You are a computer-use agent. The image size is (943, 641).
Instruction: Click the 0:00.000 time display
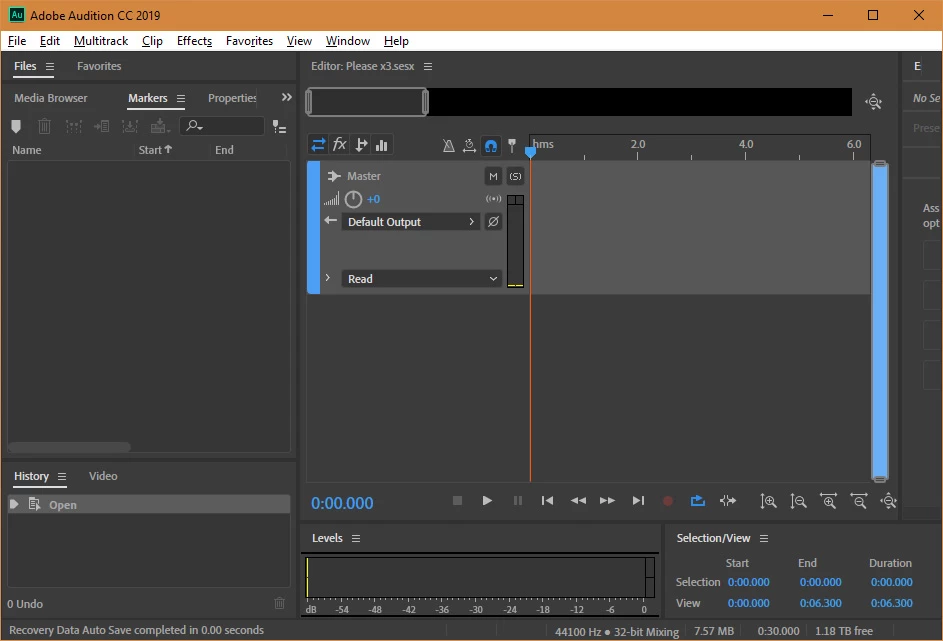342,503
